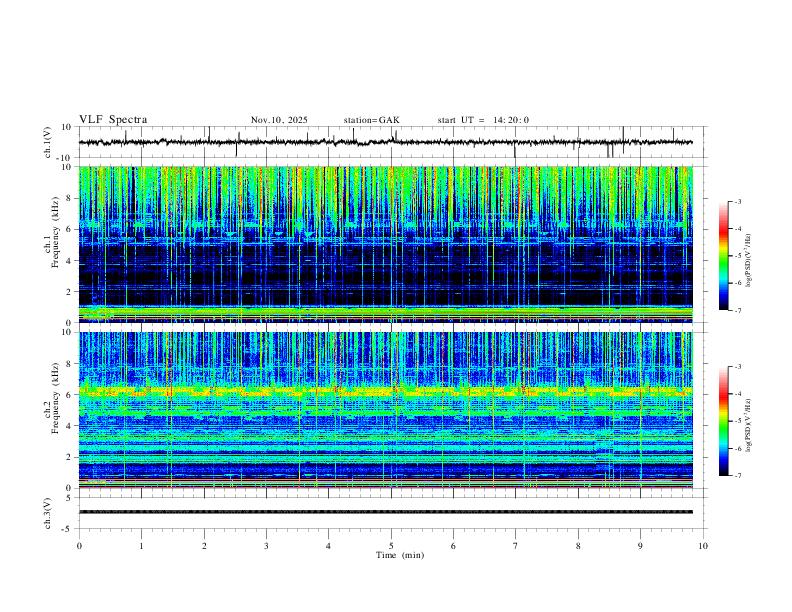This screenshot has width=792, height=612.
Task: Click the "3" tick on Time axis
Action: pos(266,546)
